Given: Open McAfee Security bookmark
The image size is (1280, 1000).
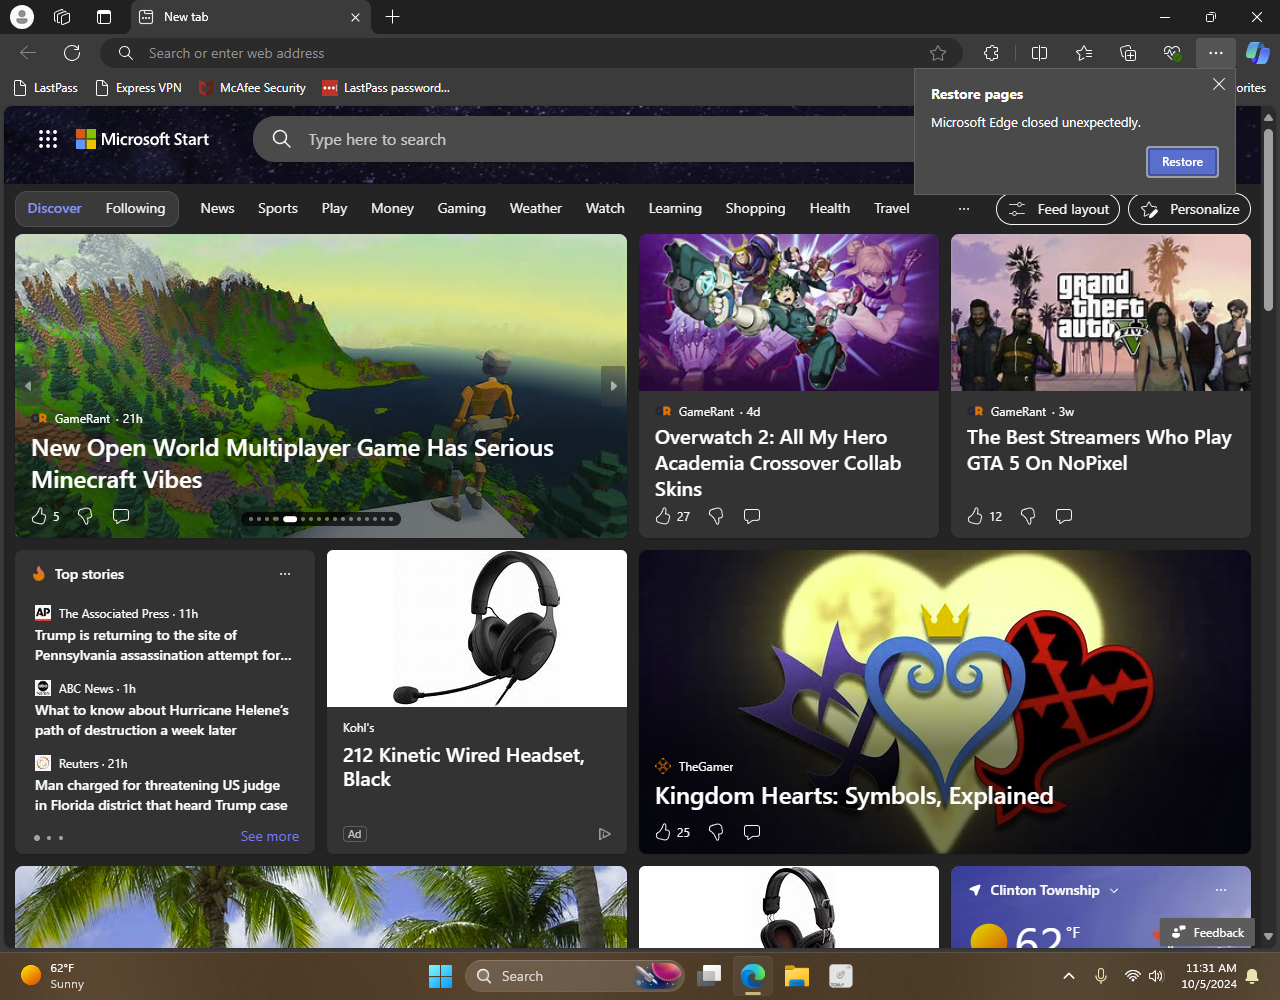Looking at the screenshot, I should (x=253, y=88).
